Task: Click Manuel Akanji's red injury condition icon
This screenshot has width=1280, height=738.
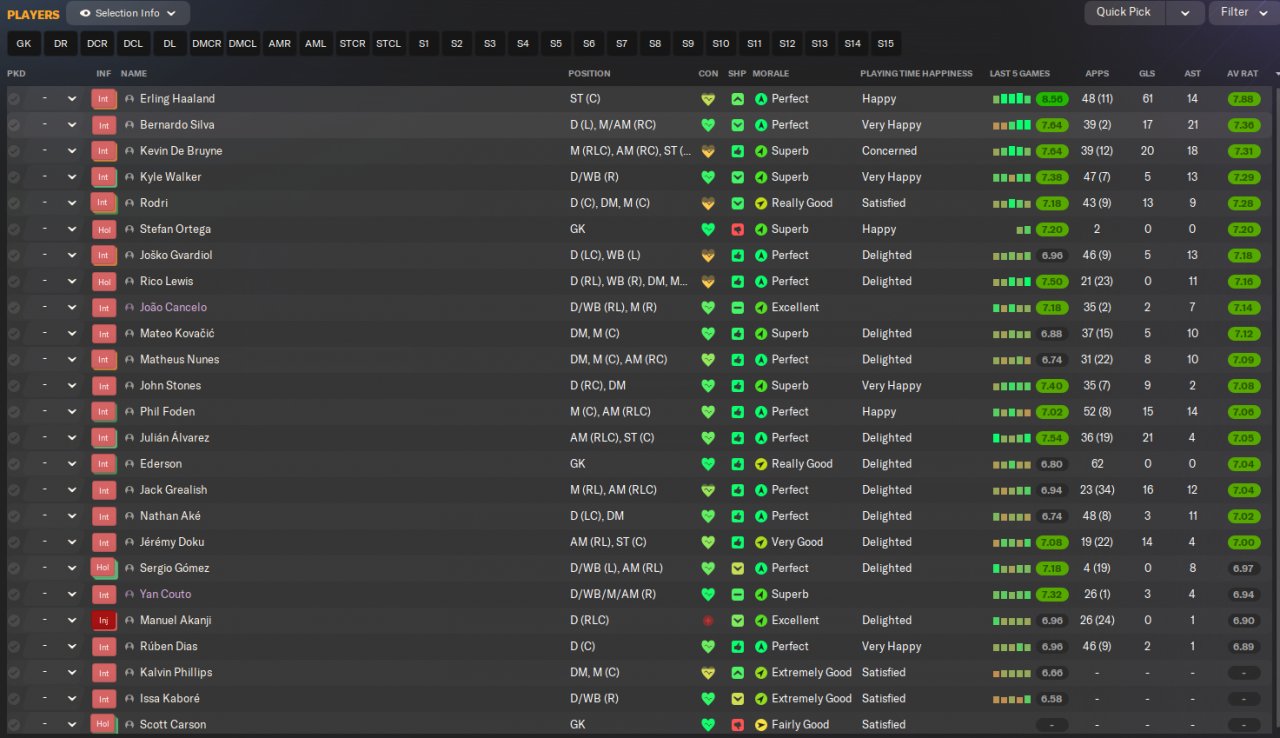Action: click(708, 621)
